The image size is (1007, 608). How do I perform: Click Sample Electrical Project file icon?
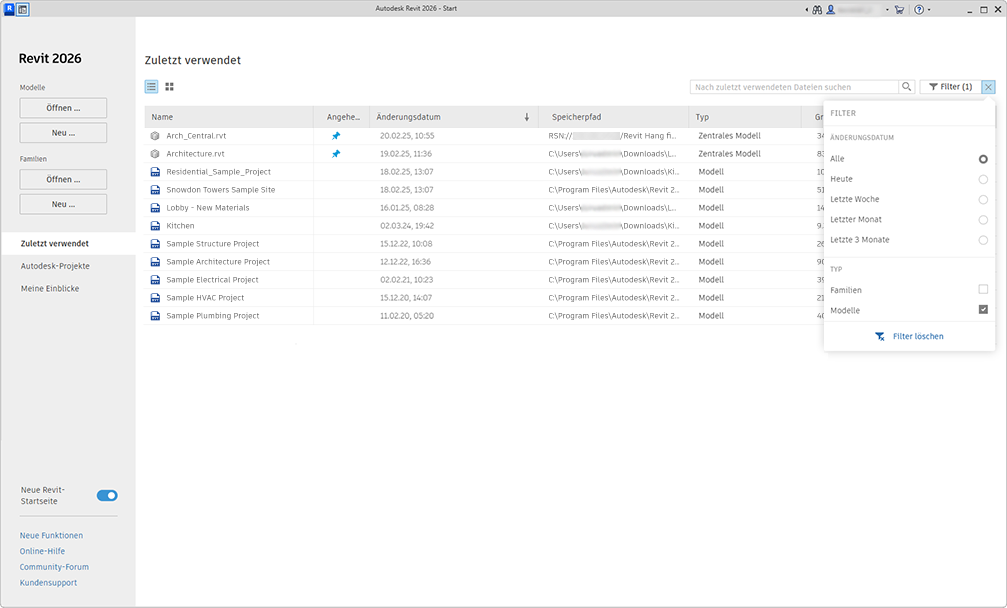click(x=155, y=280)
